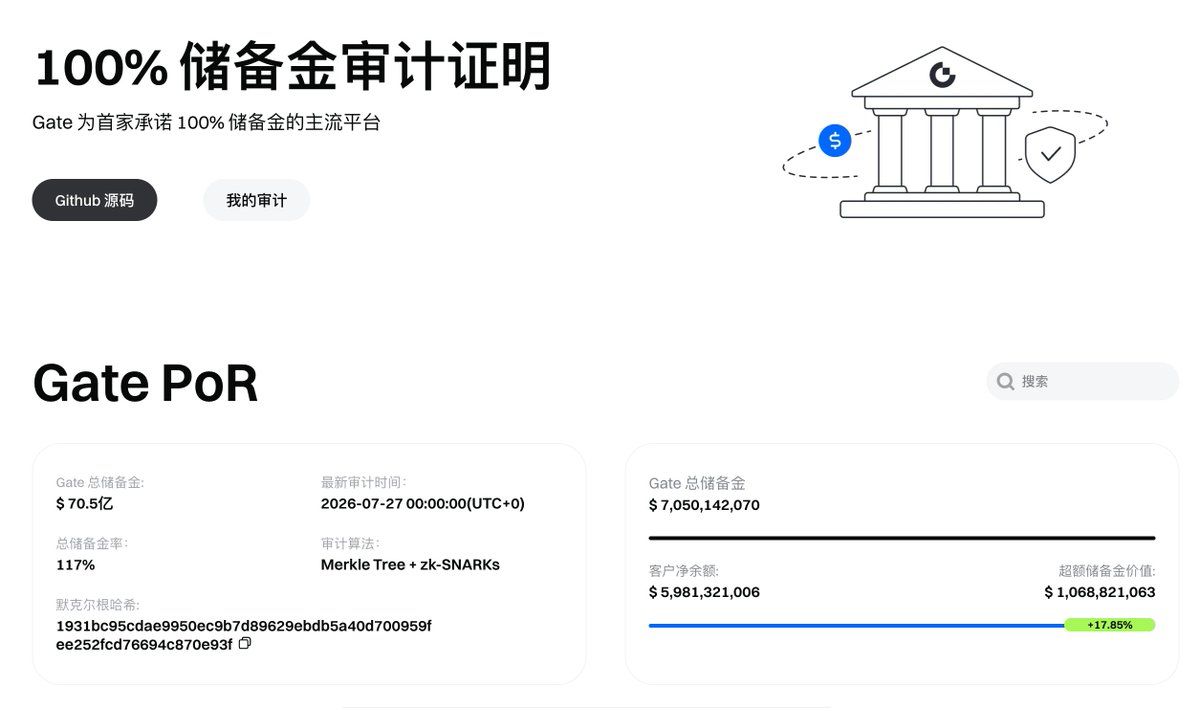
Task: Select audit time 2026-07-27 00:00:00(UTC+0)
Action: (x=422, y=503)
